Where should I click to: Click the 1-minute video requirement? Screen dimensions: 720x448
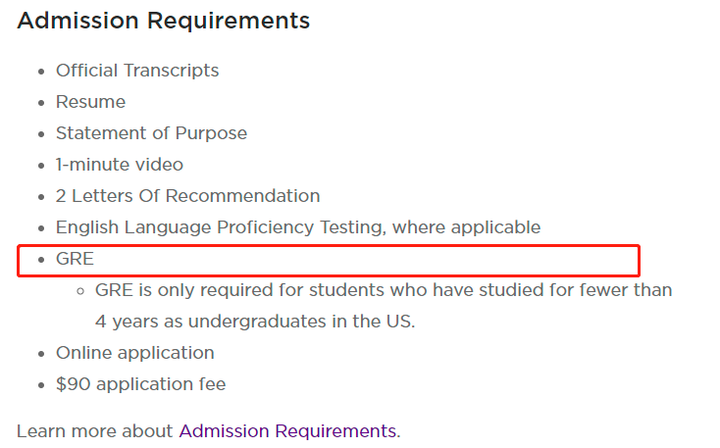119,165
